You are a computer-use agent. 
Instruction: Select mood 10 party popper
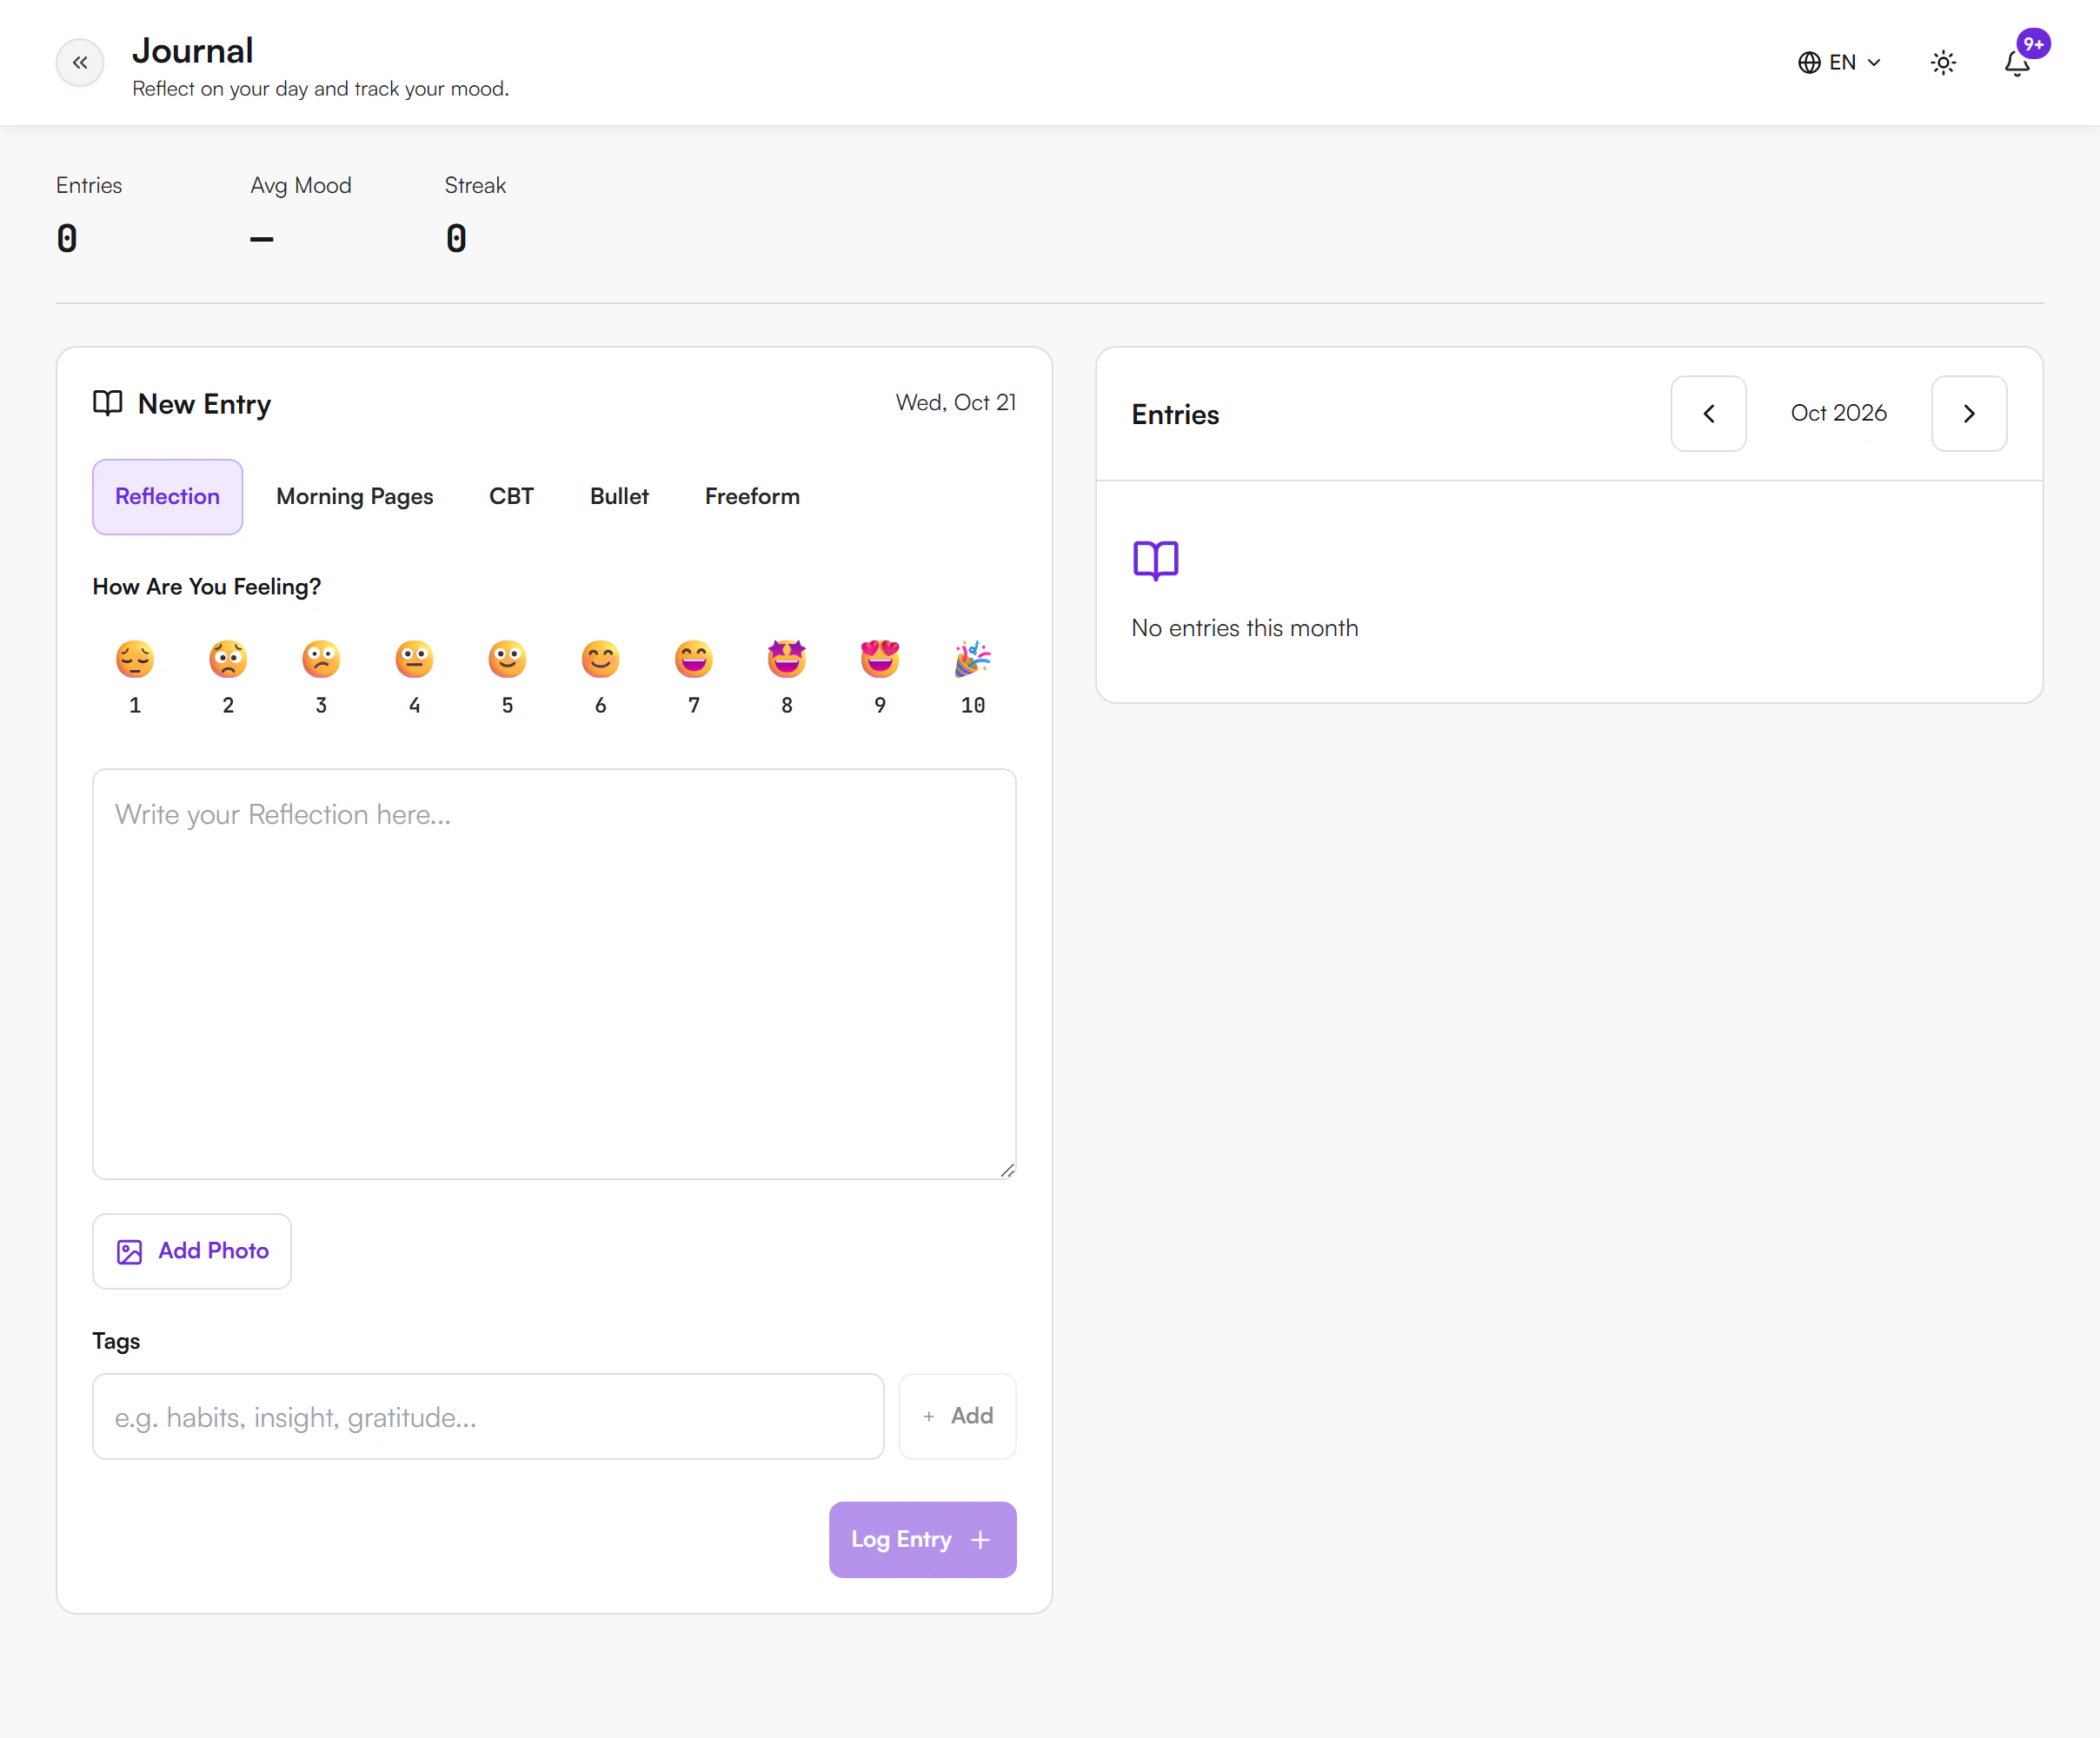973,677
